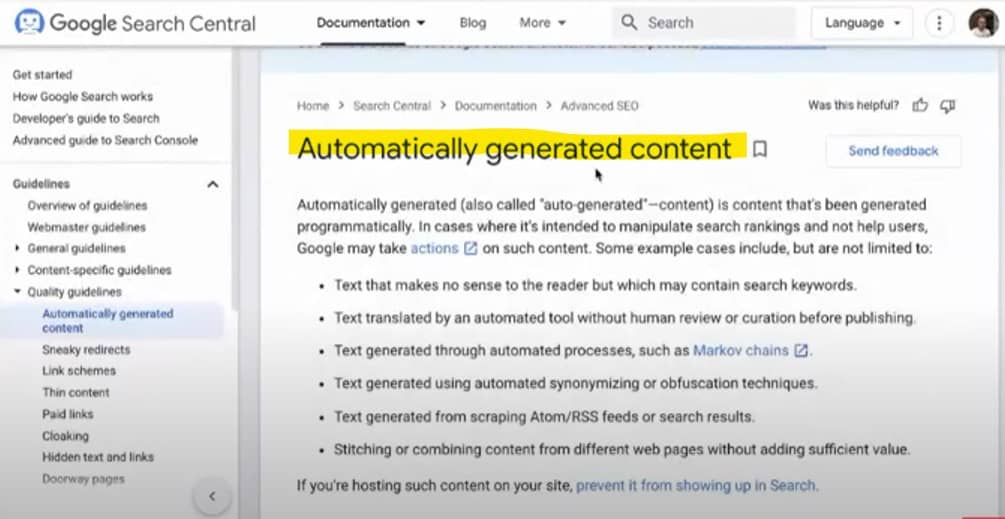Bookmark the page with bookmark icon
Image resolution: width=1005 pixels, height=519 pixels.
(760, 149)
